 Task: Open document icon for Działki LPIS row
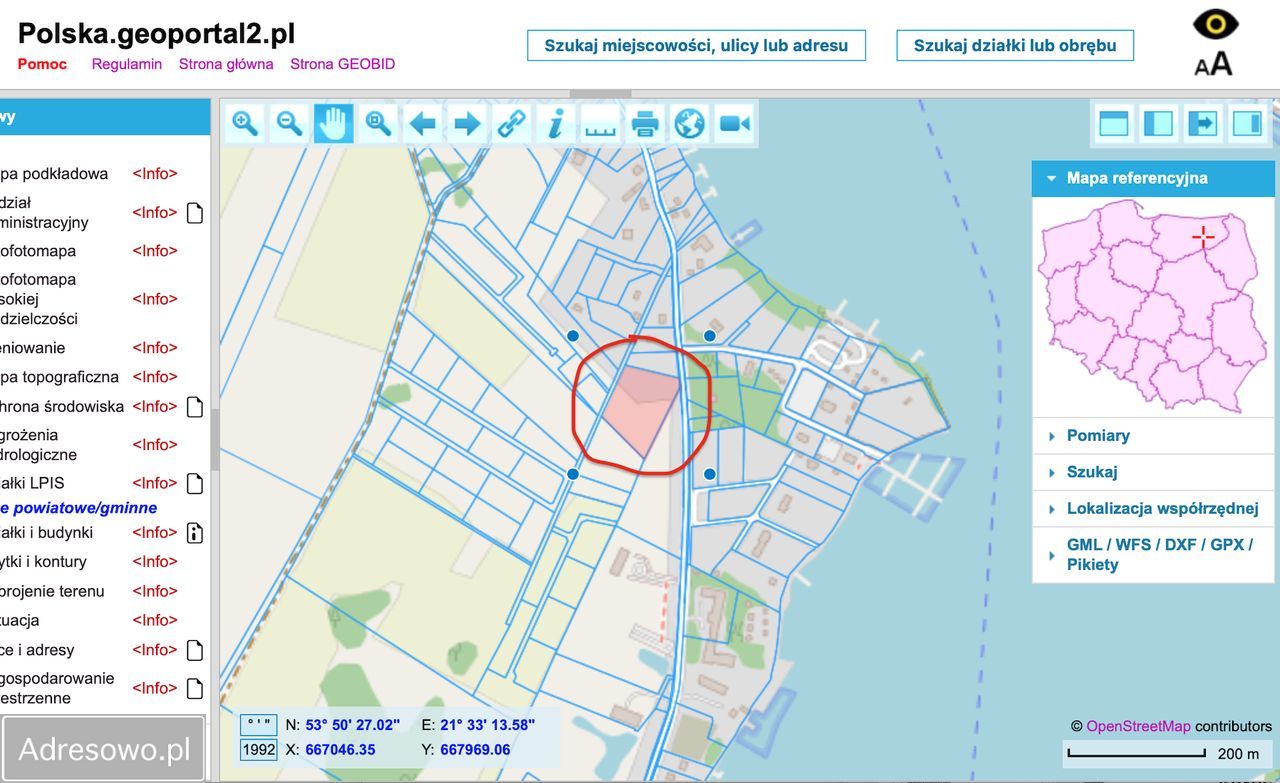click(195, 484)
